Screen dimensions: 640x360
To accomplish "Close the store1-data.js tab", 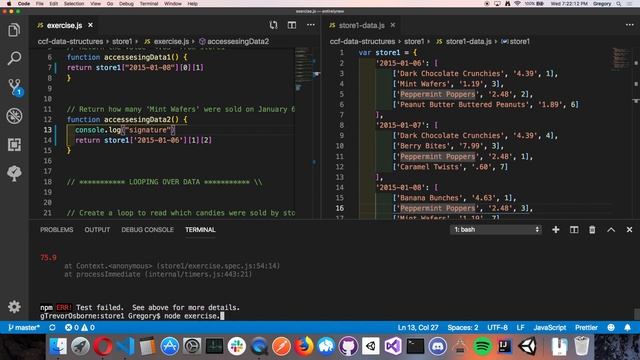I will (x=393, y=25).
